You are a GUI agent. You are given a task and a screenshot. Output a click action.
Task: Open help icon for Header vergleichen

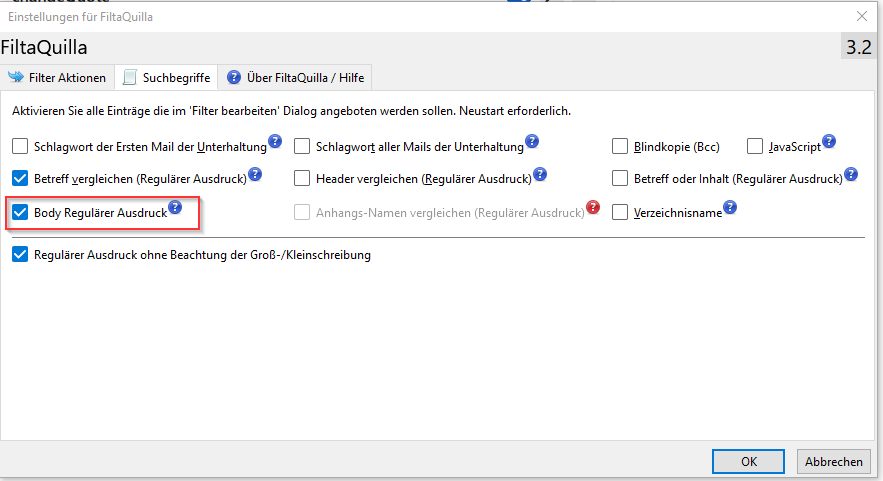pos(540,174)
